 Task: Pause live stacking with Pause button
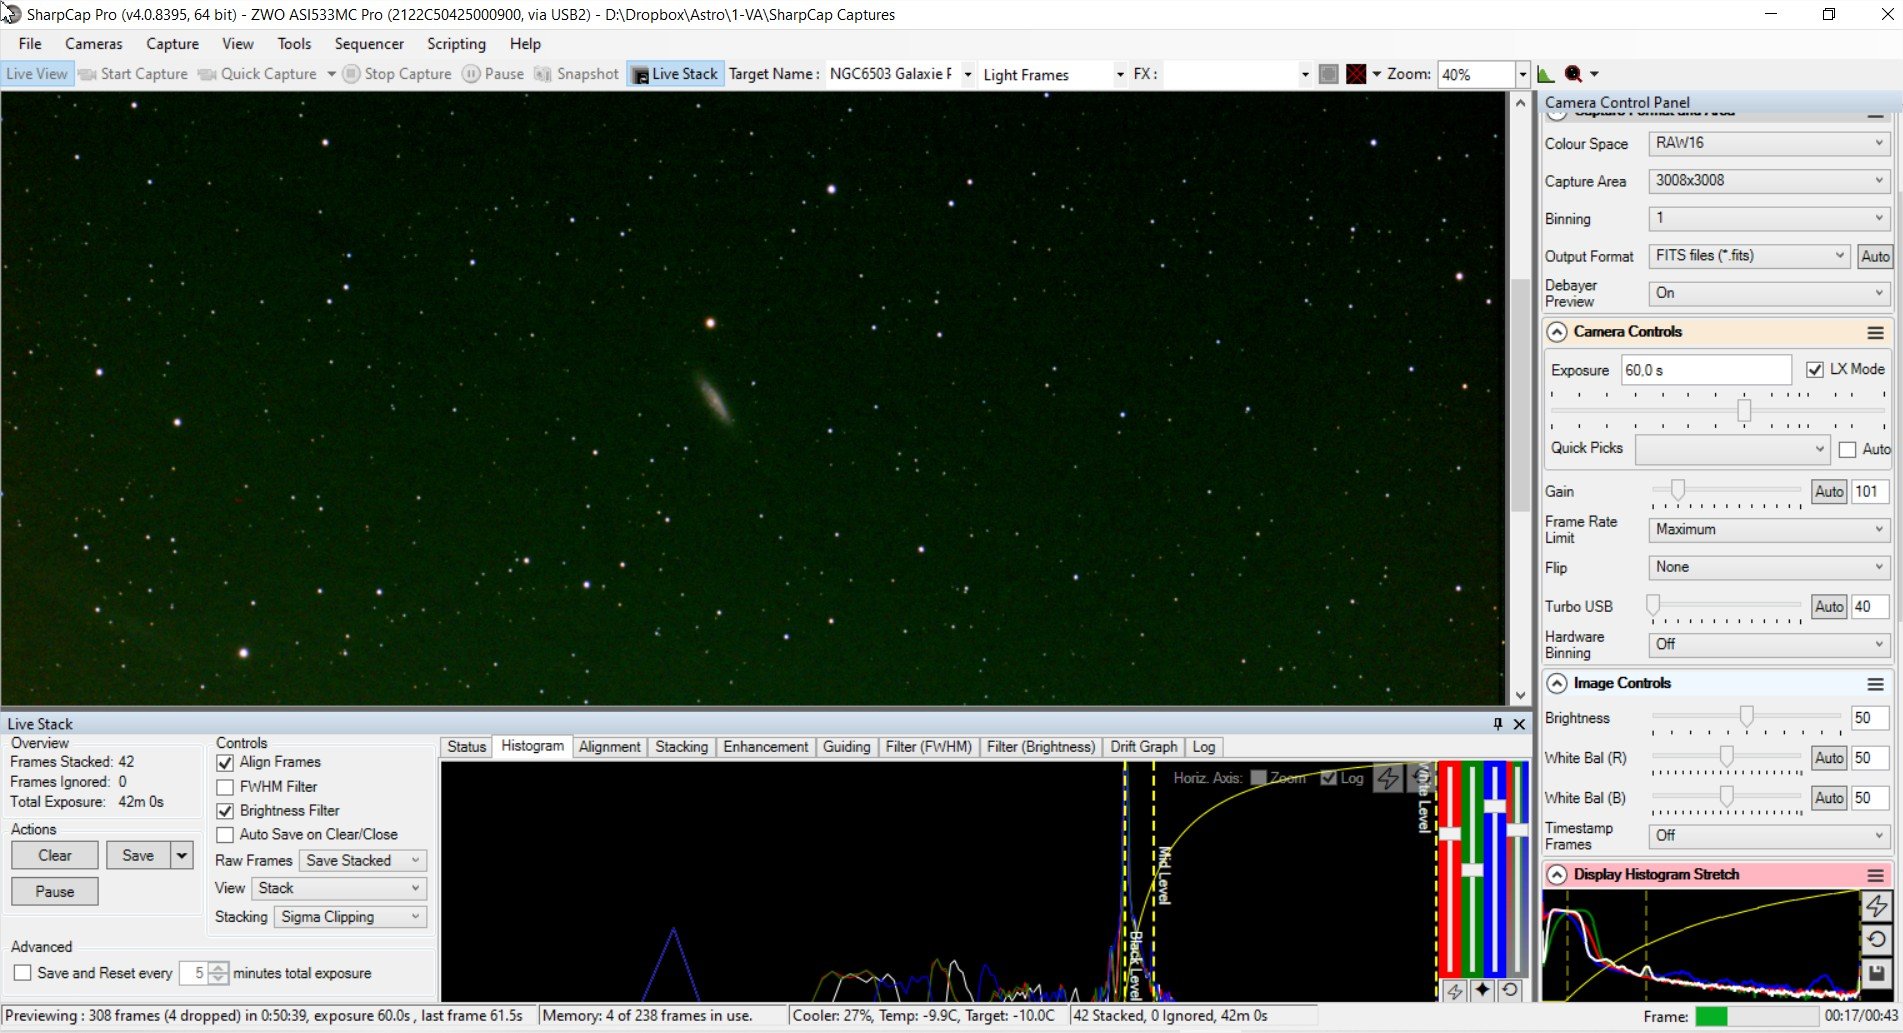55,892
